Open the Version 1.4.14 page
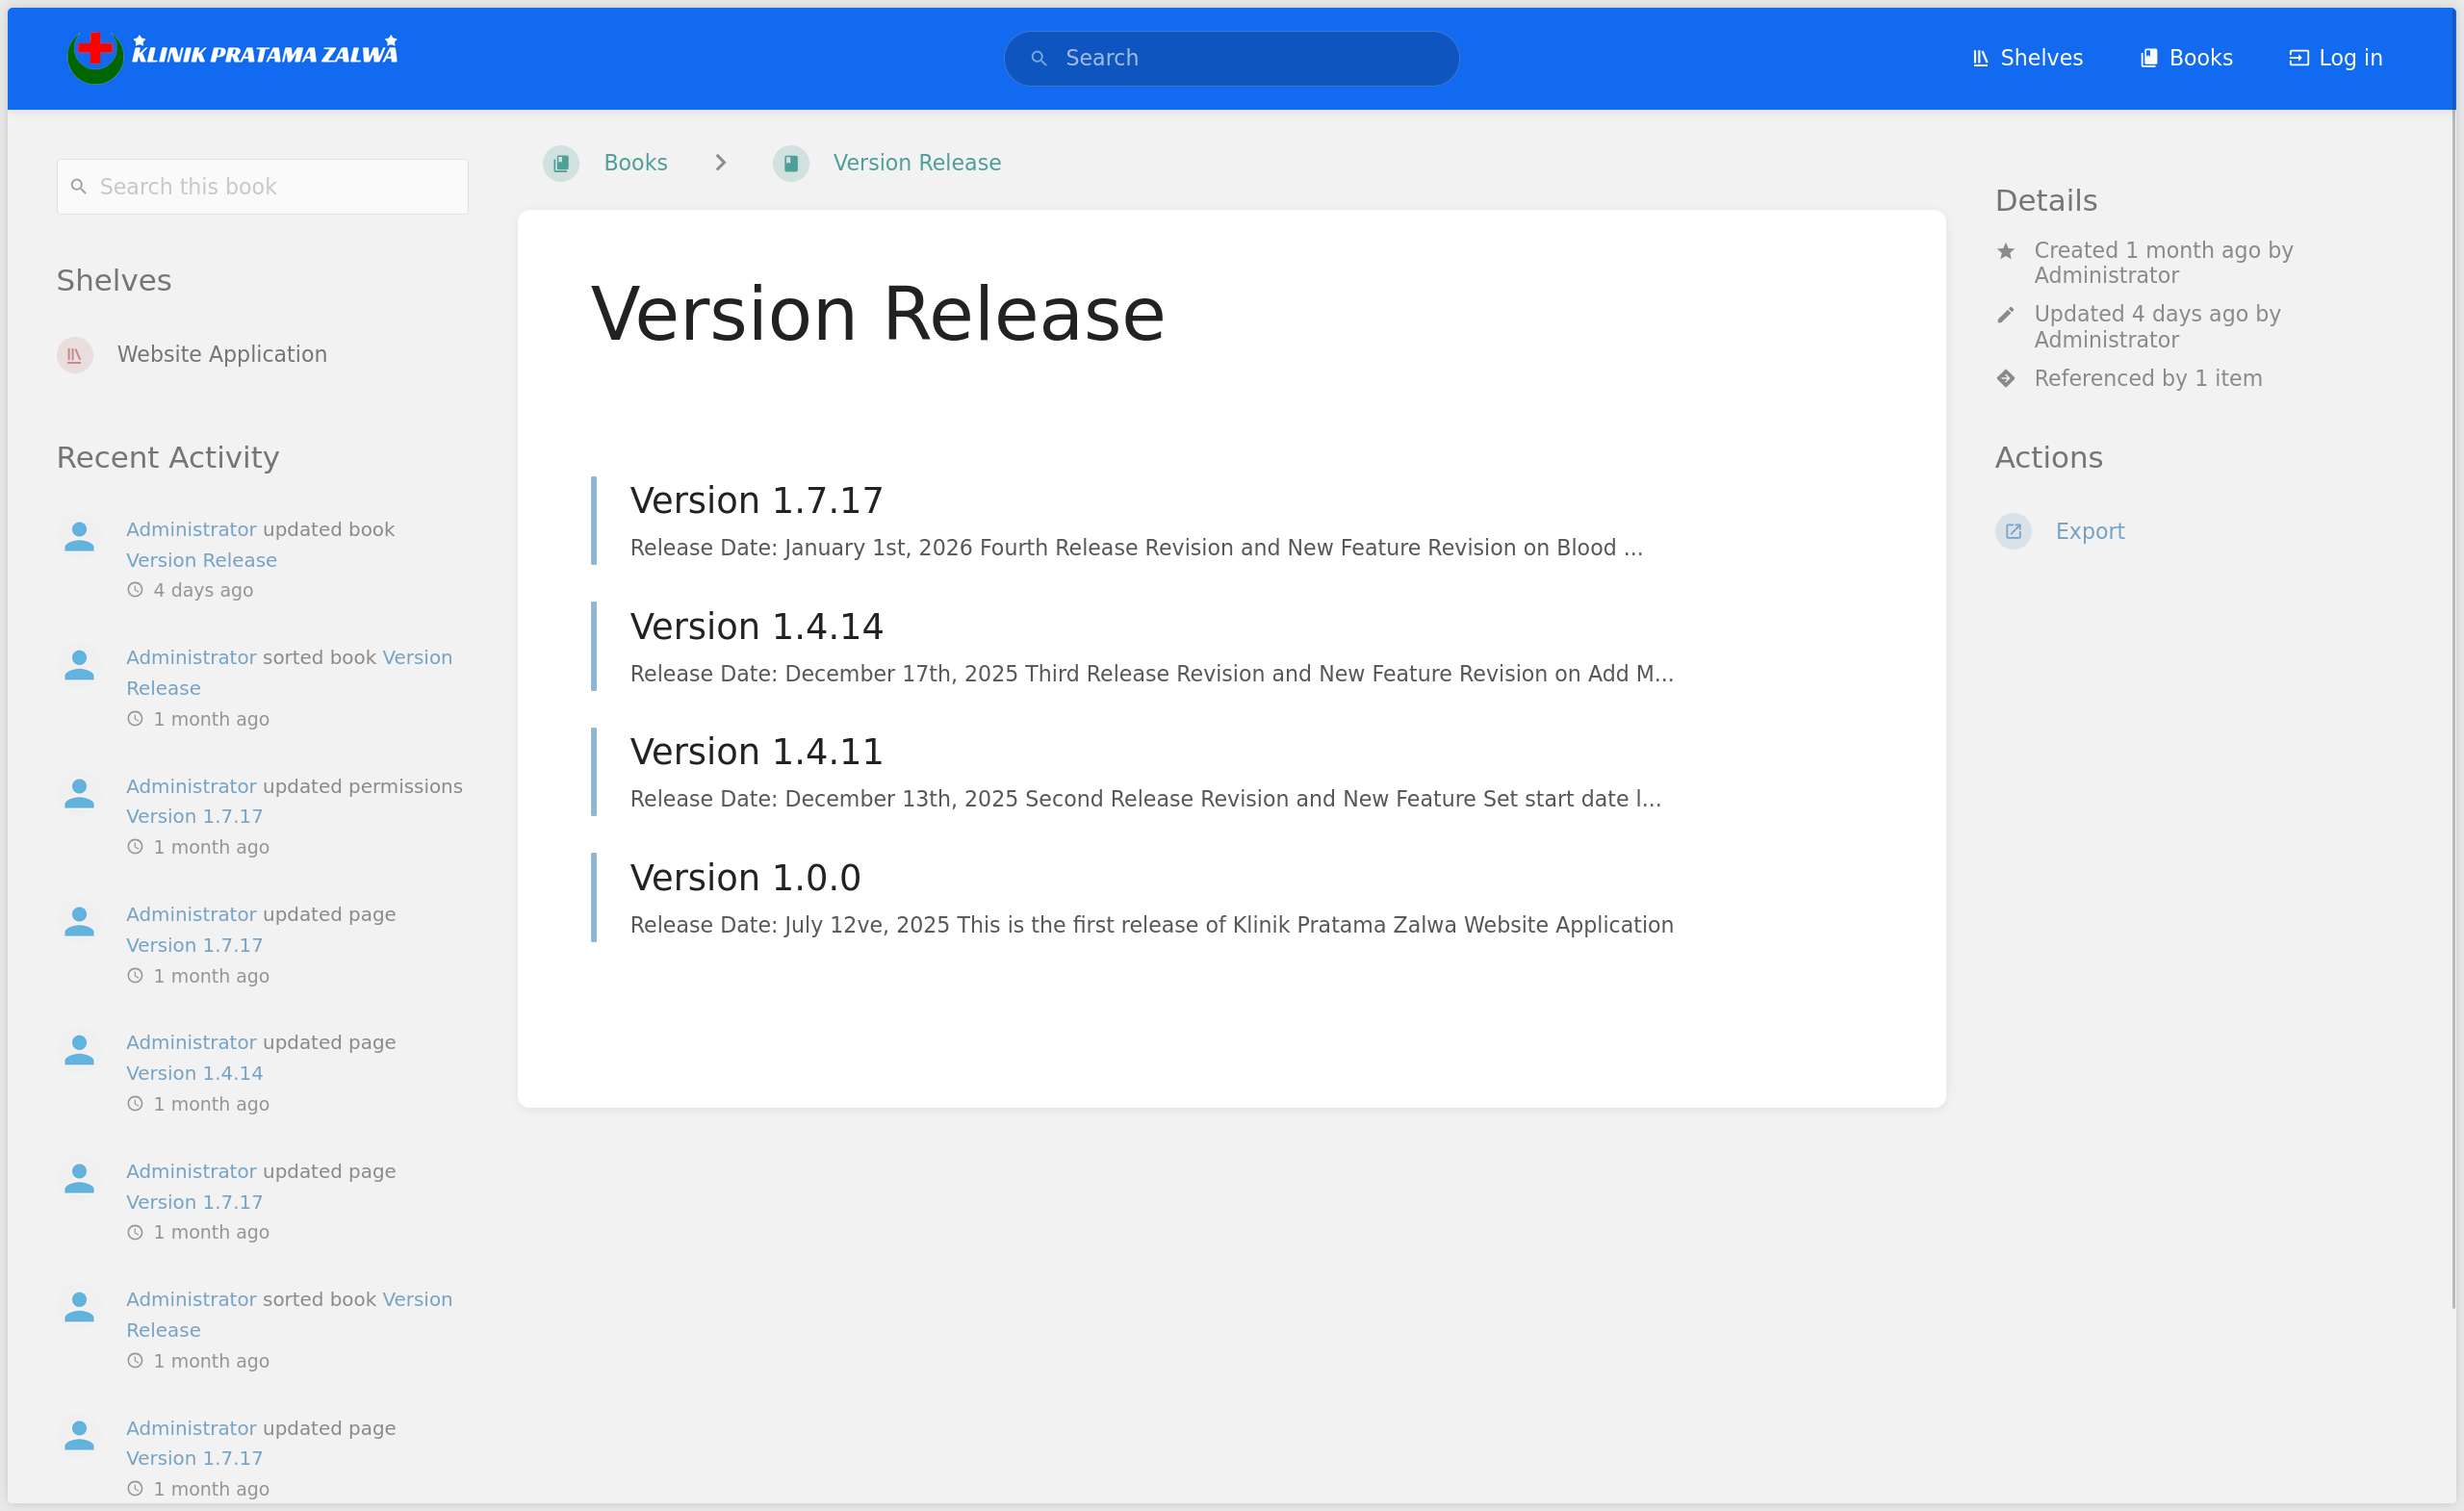This screenshot has height=1511, width=2464. (756, 627)
